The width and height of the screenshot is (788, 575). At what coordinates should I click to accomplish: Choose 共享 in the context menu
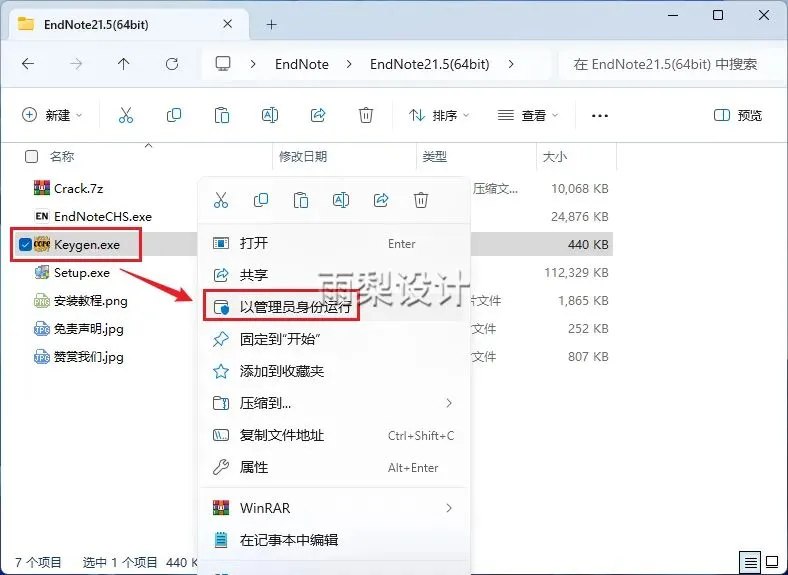(x=334, y=275)
